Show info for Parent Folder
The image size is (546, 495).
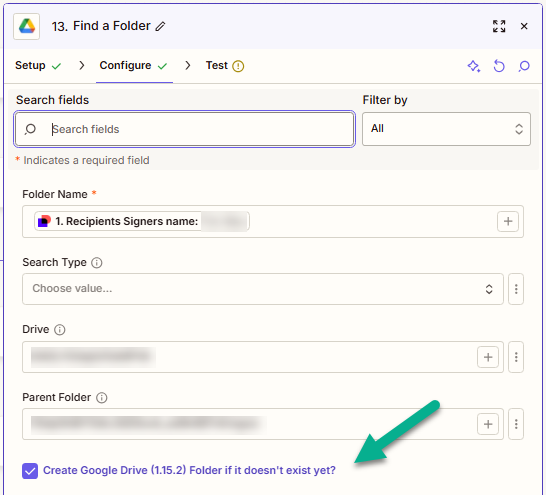(102, 398)
